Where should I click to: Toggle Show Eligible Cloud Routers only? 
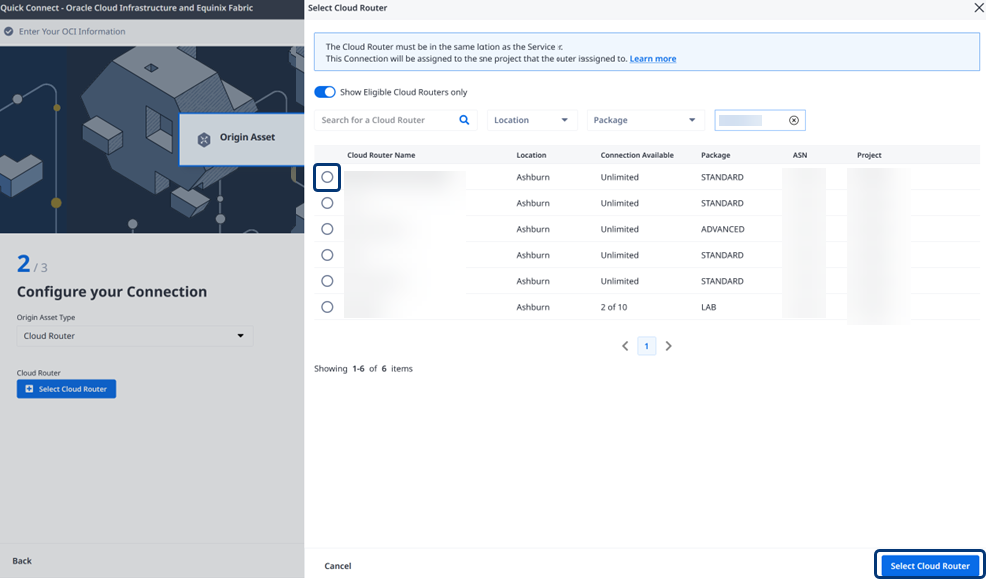(x=325, y=92)
